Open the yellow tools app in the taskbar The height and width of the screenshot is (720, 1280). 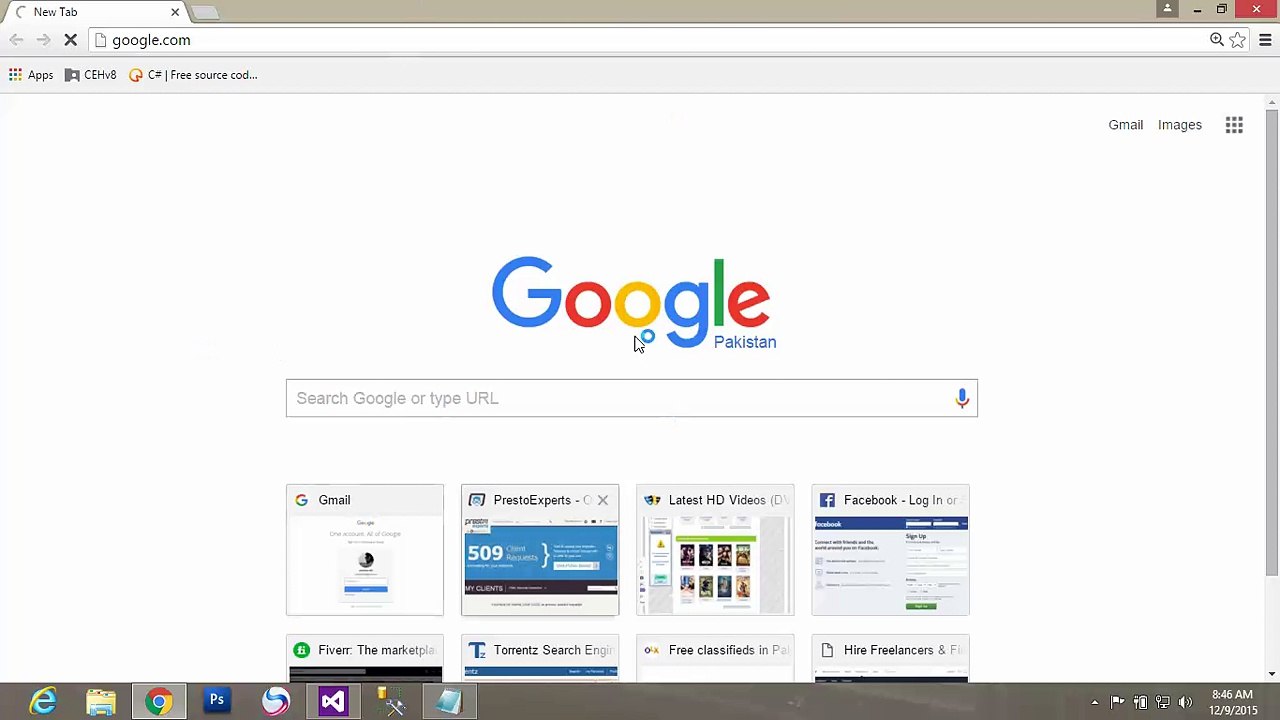click(x=391, y=702)
